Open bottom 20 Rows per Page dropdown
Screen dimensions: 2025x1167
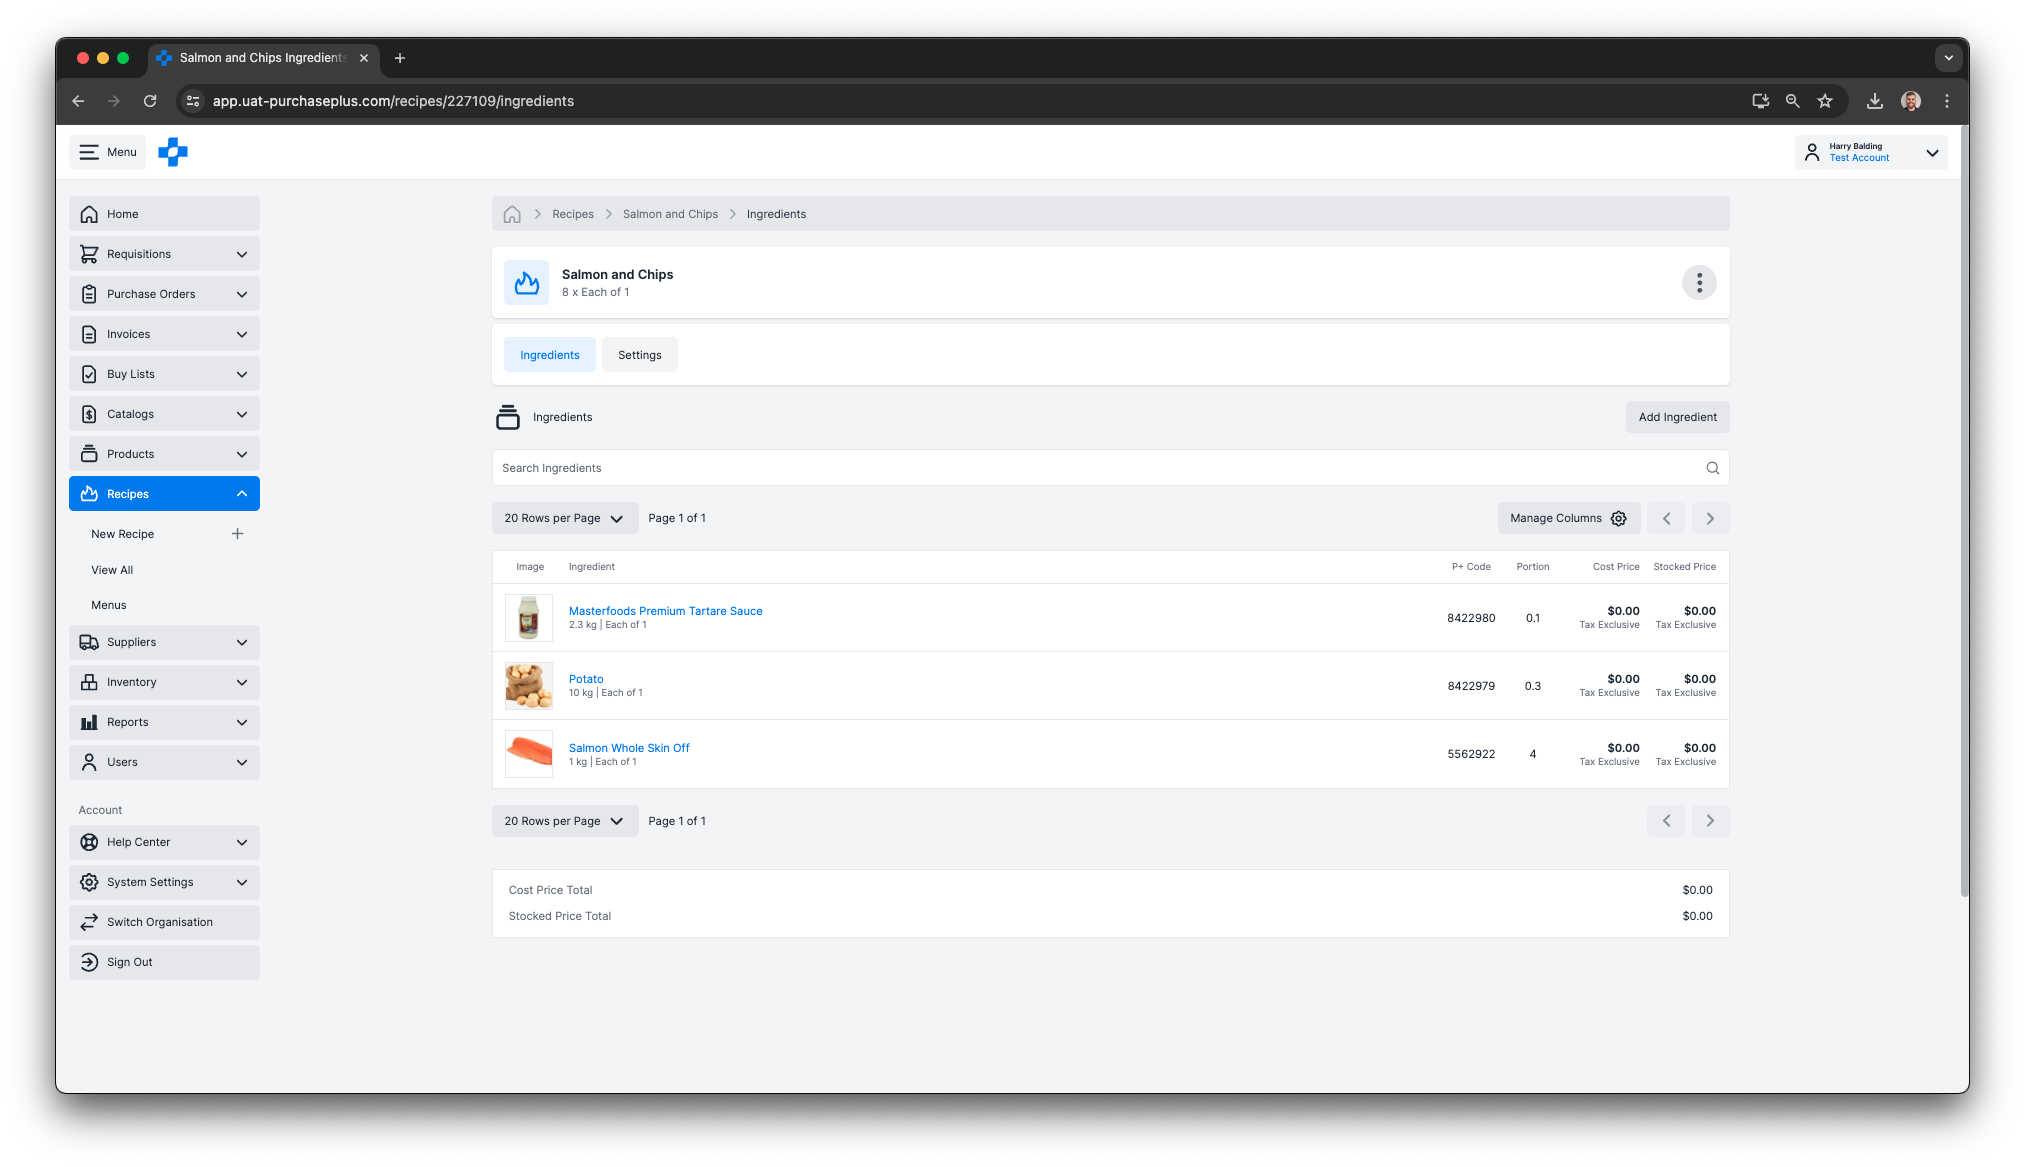pos(565,821)
